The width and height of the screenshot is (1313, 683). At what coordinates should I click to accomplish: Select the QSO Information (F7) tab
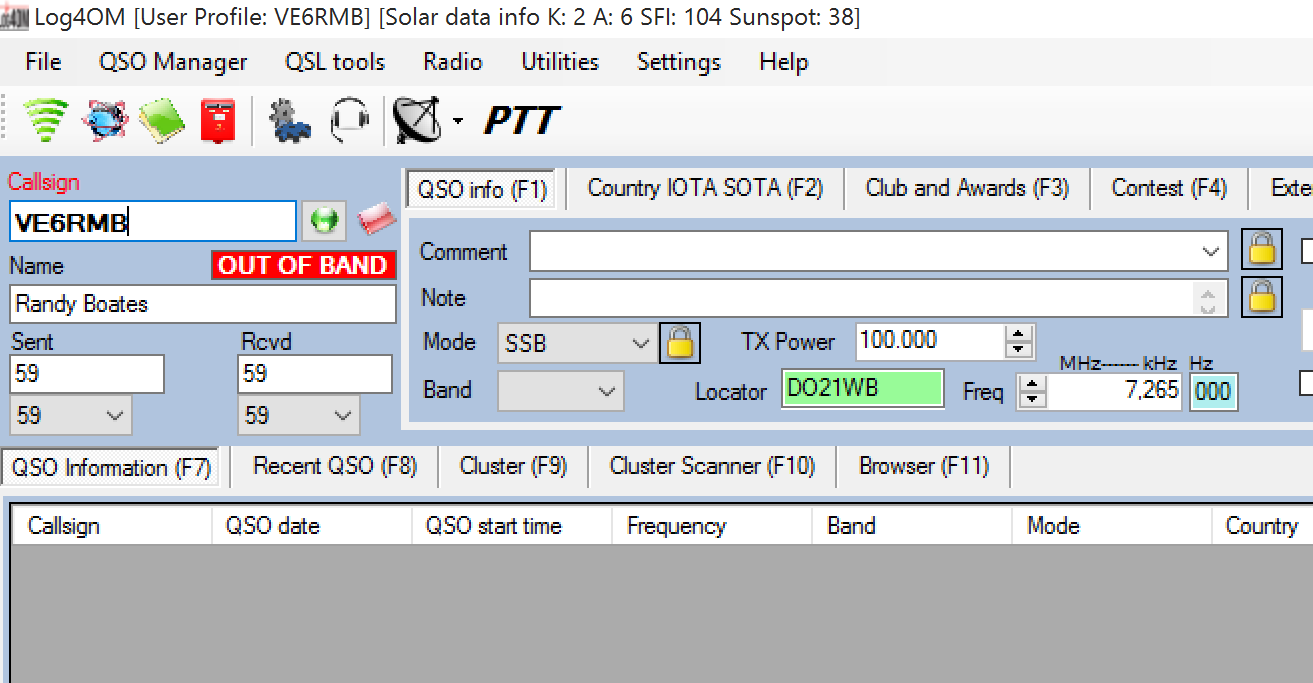point(113,468)
